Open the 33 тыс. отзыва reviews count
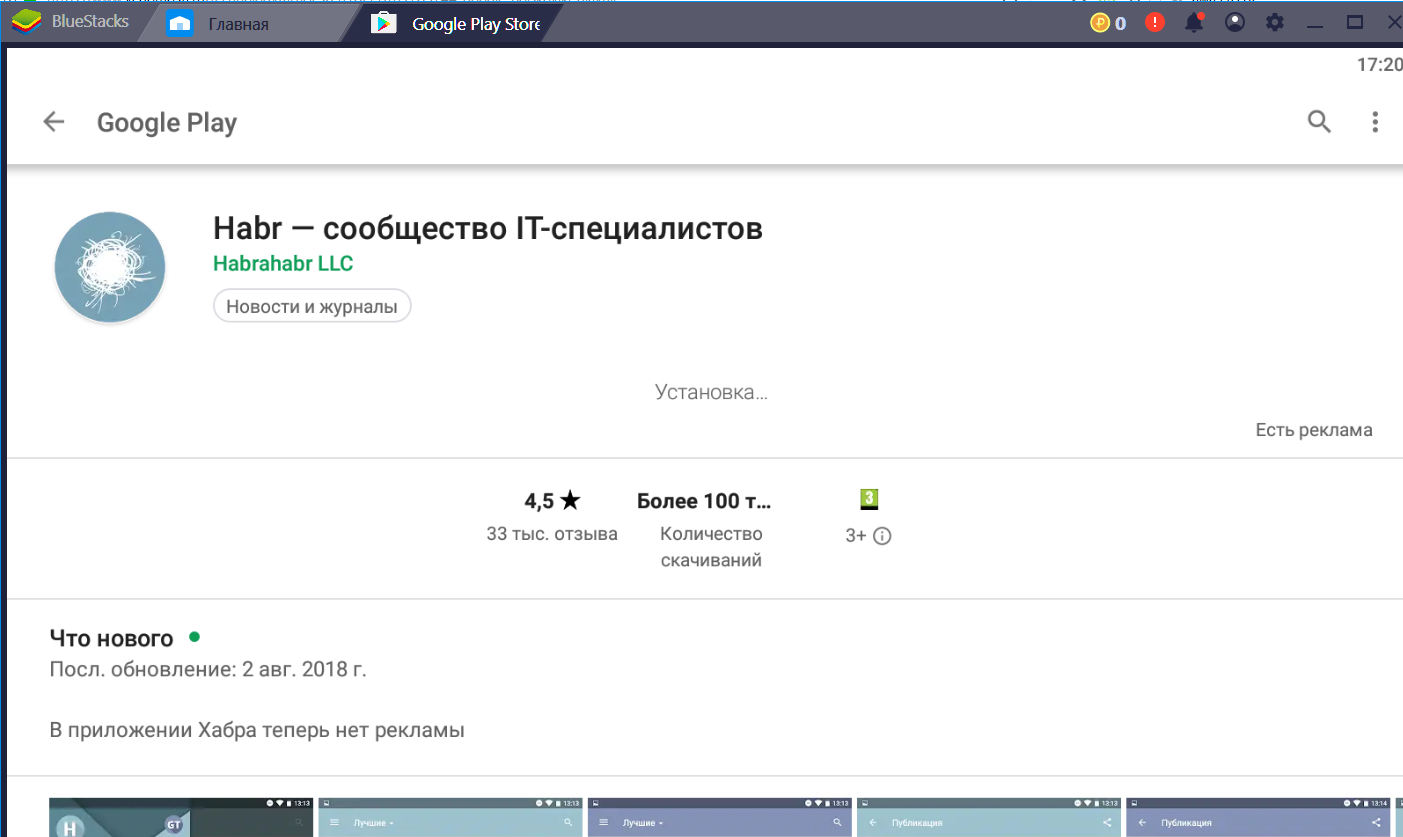1403x837 pixels. coord(552,534)
